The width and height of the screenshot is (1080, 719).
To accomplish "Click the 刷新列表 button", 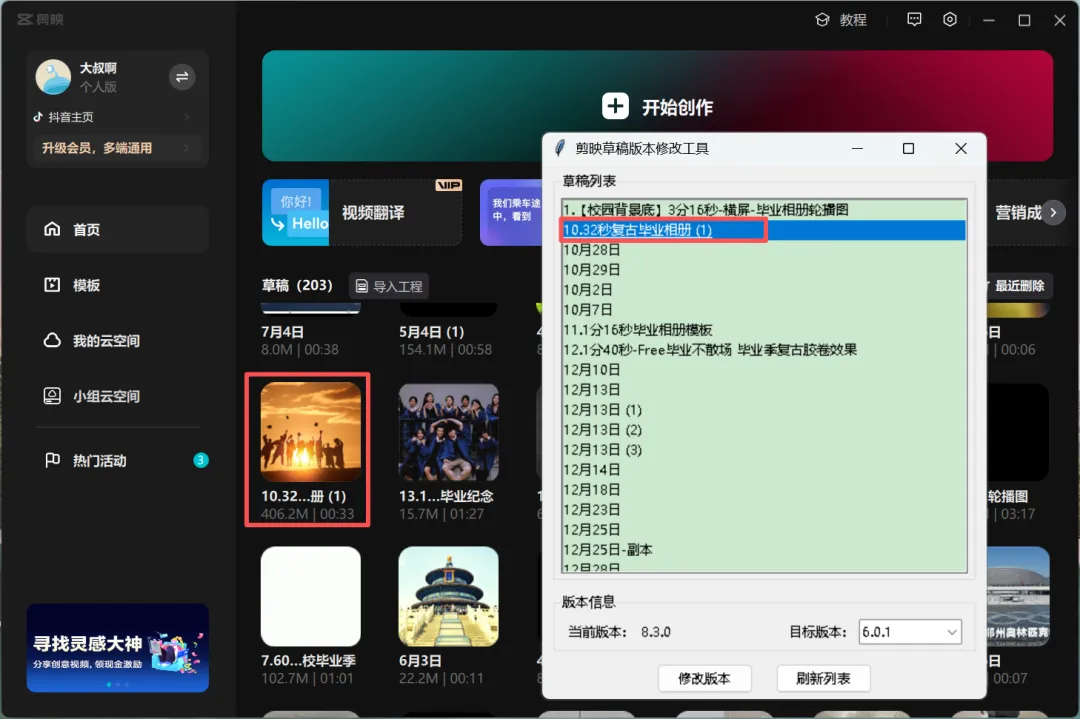I will pos(823,678).
